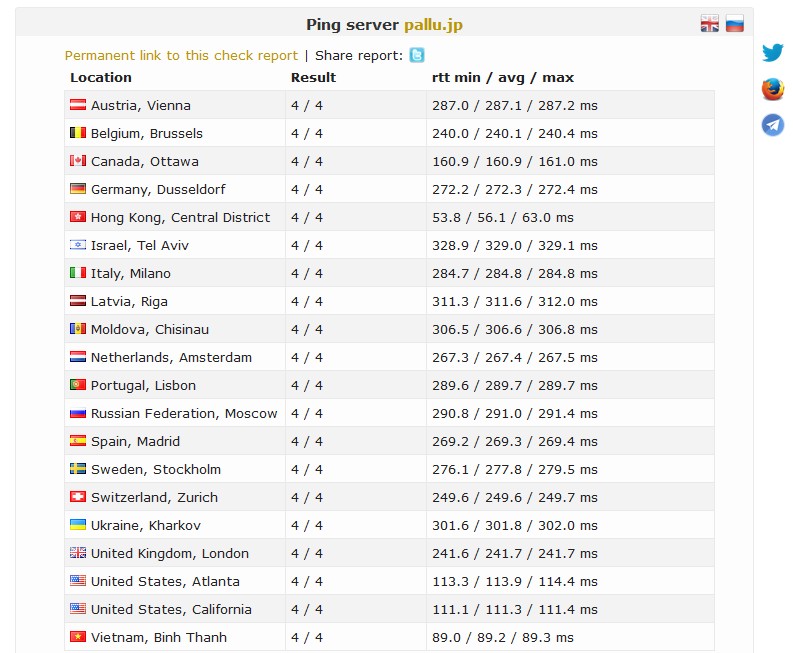Select the United States, California location
The height and width of the screenshot is (653, 793).
171,609
